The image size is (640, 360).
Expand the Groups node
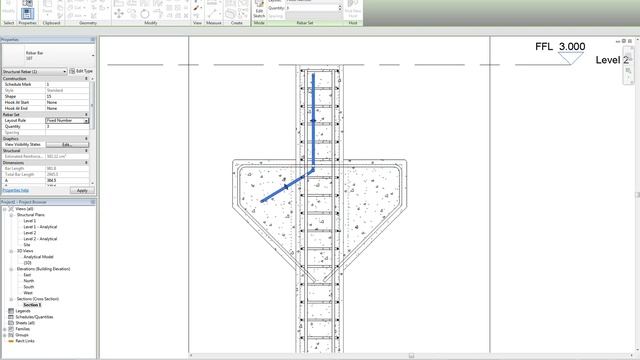tap(5, 335)
